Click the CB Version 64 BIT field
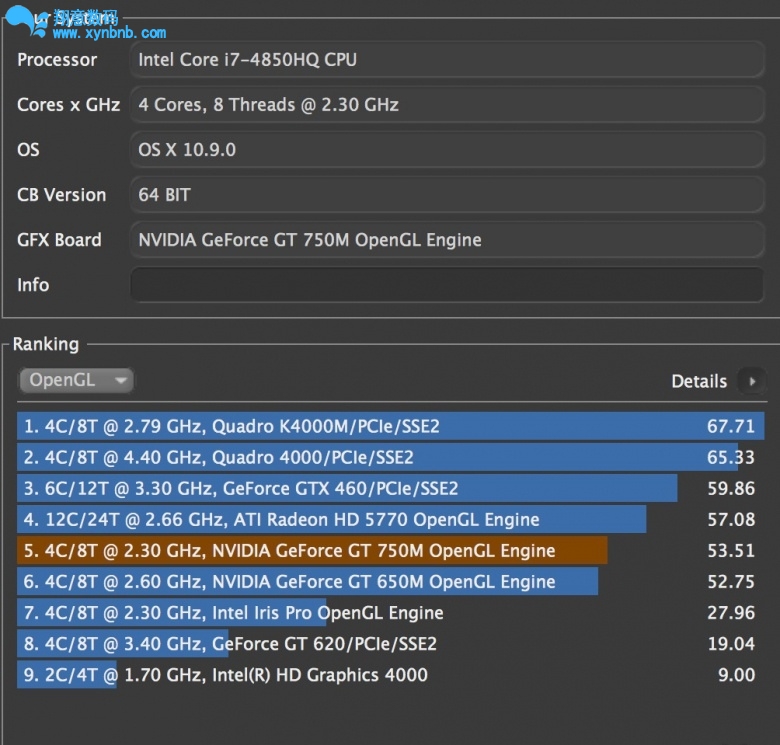780x745 pixels. 447,195
